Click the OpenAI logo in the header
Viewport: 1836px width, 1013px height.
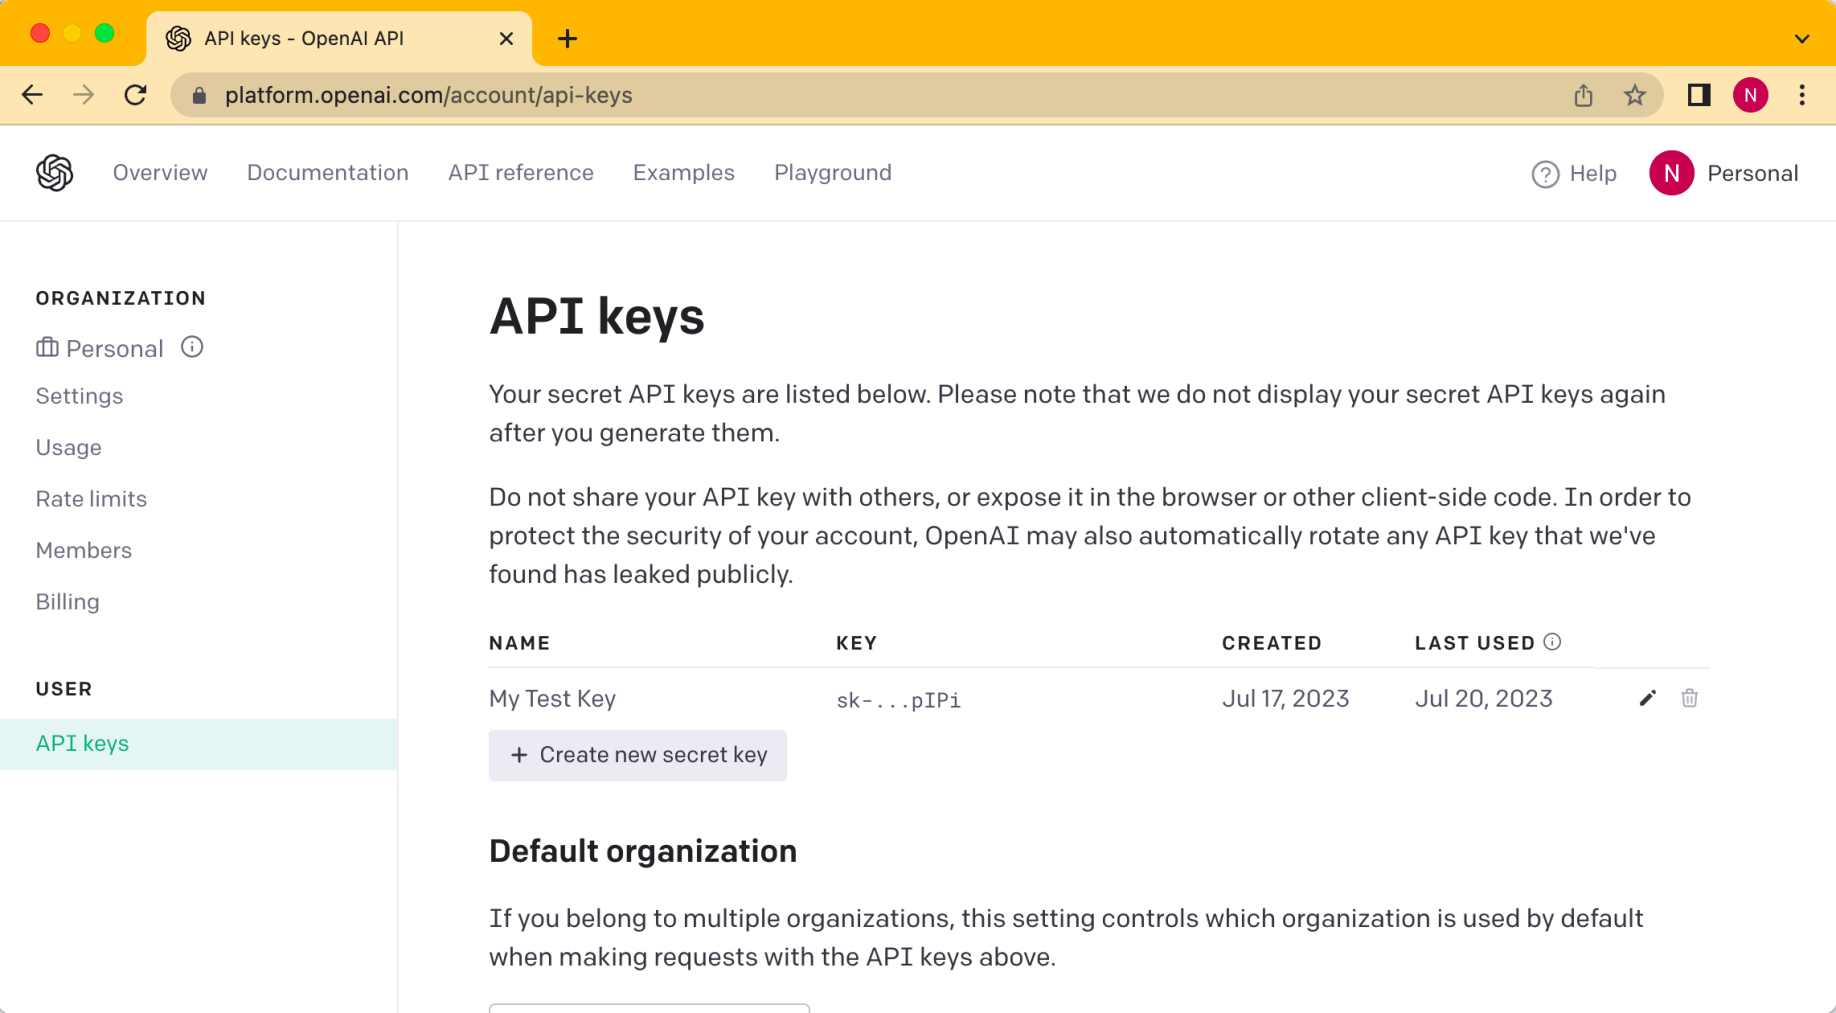pos(55,173)
